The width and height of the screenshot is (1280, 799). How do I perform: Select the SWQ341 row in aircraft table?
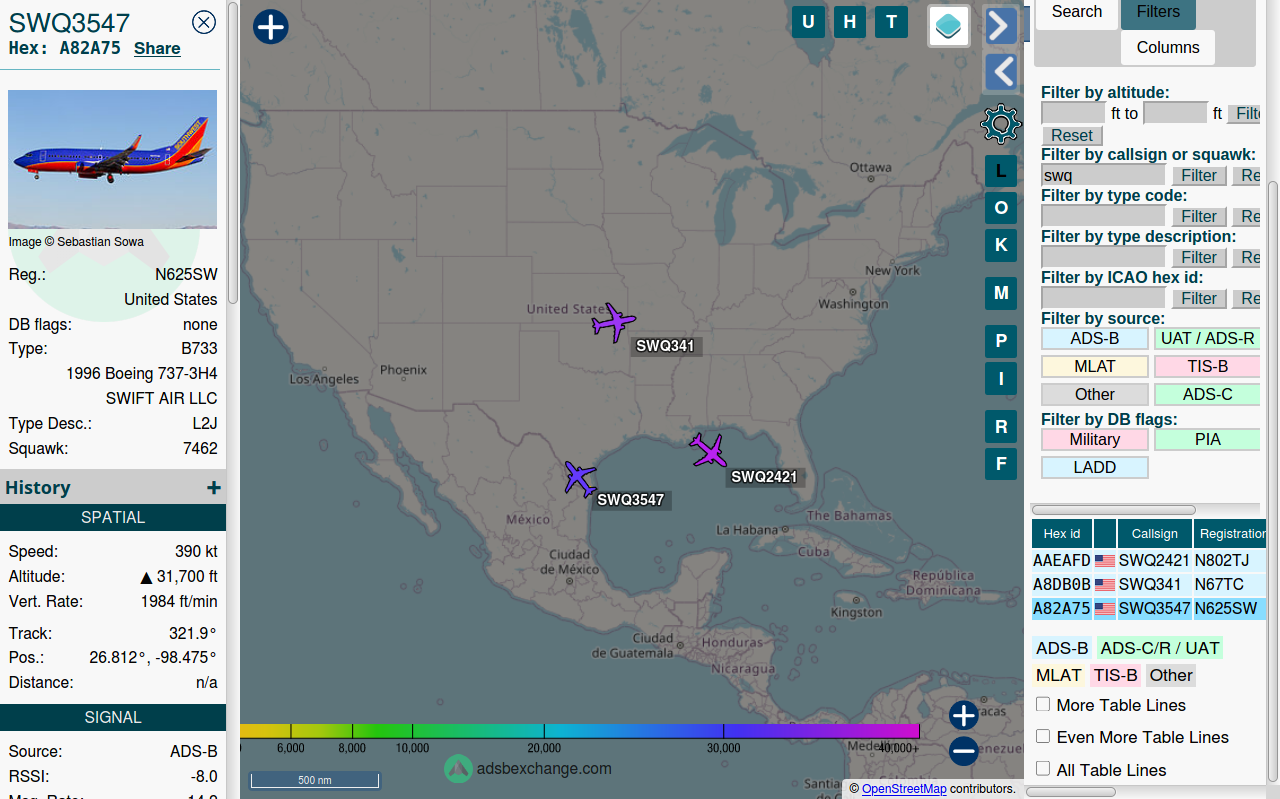click(1149, 585)
